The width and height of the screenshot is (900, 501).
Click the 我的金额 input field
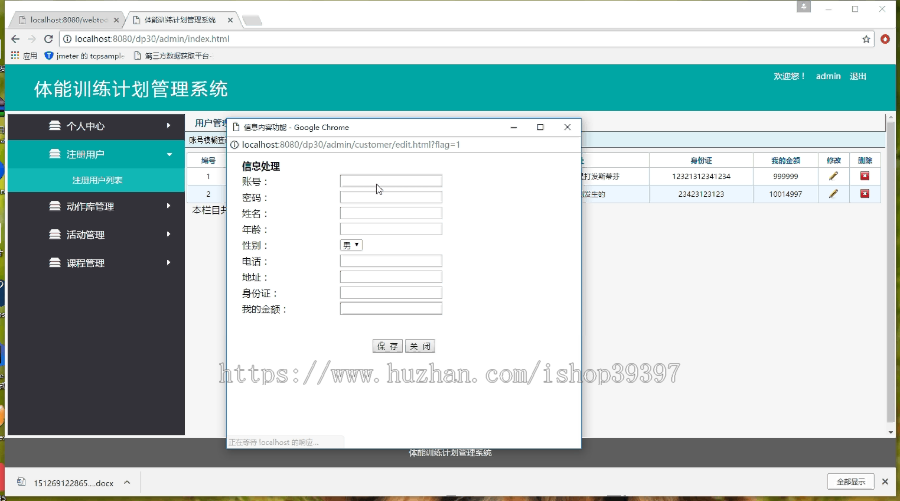[x=391, y=309]
